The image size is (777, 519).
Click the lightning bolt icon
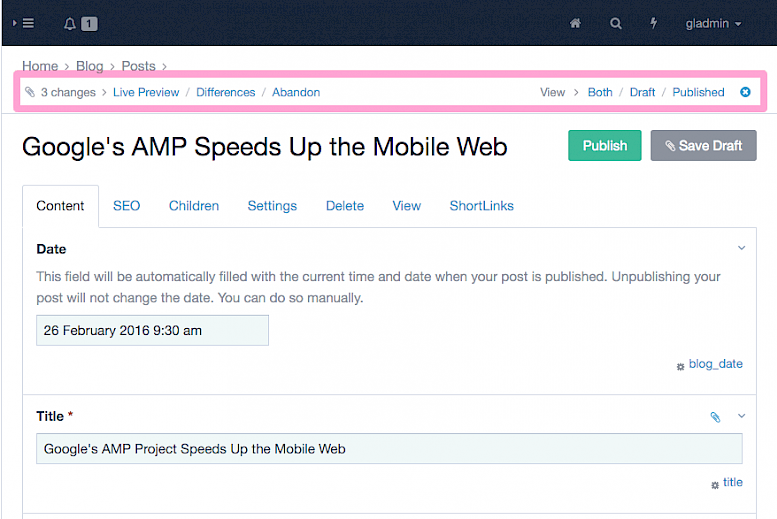click(x=654, y=23)
